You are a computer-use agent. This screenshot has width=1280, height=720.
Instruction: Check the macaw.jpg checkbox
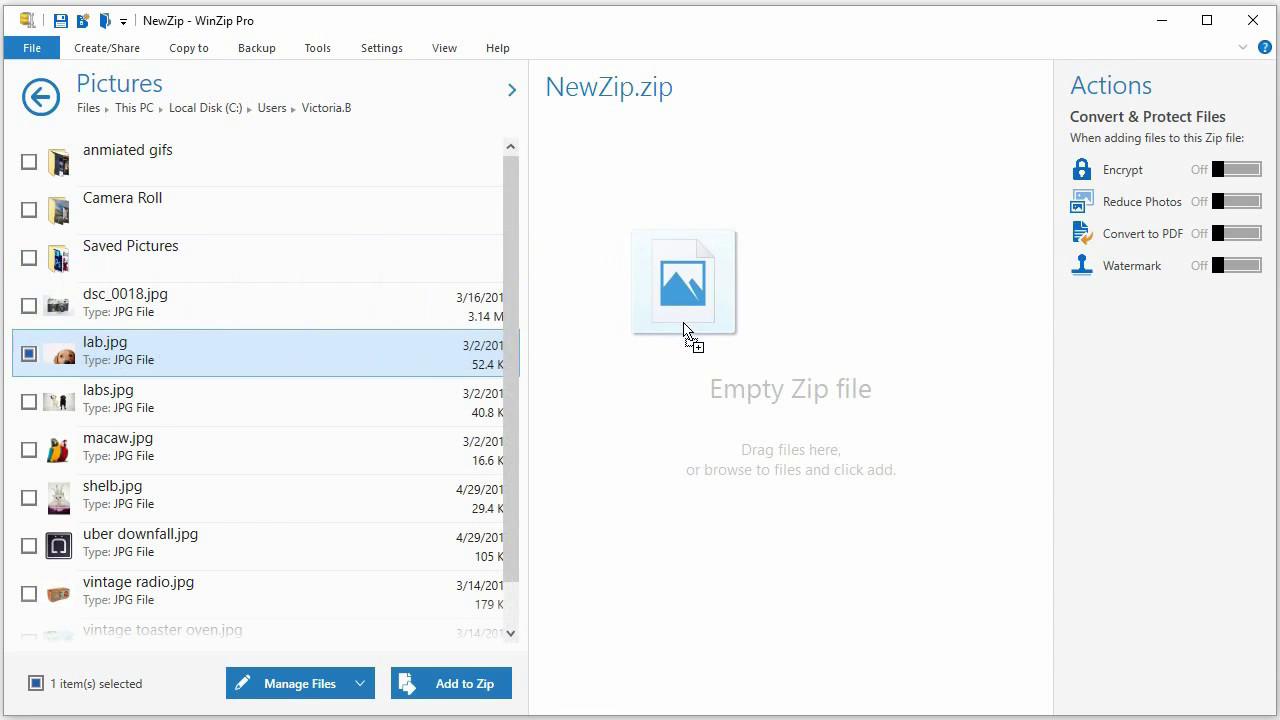click(x=29, y=450)
